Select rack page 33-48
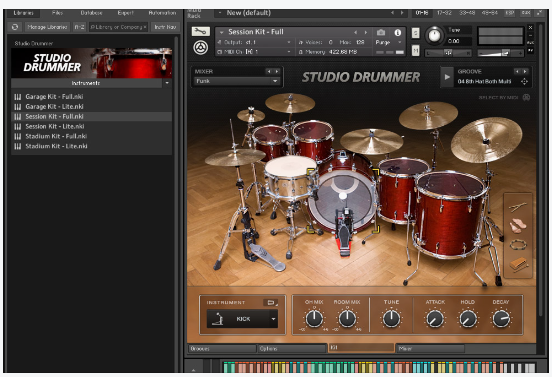The height and width of the screenshot is (377, 552). tap(467, 13)
